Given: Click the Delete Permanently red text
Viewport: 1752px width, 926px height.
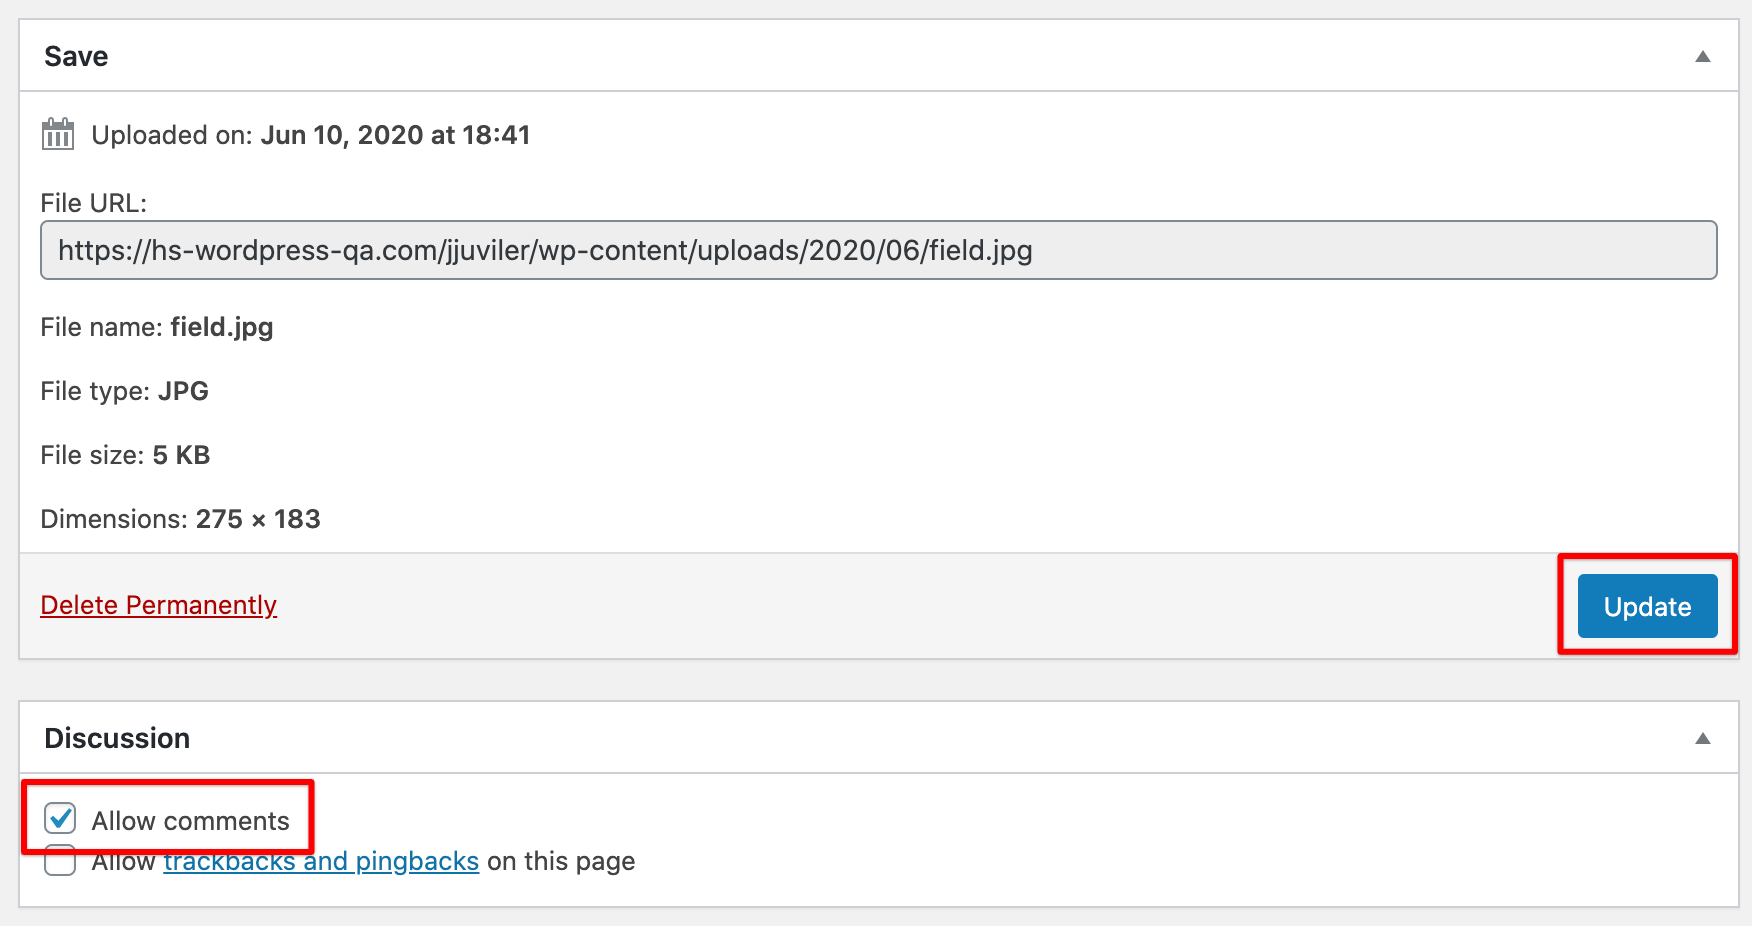Looking at the screenshot, I should click(158, 605).
